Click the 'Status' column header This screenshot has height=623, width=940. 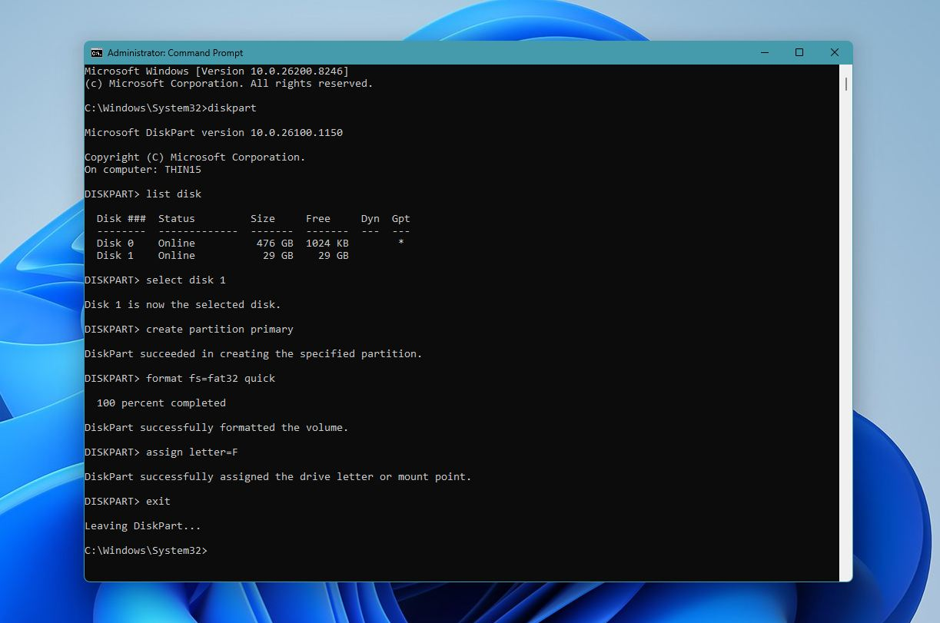point(176,219)
